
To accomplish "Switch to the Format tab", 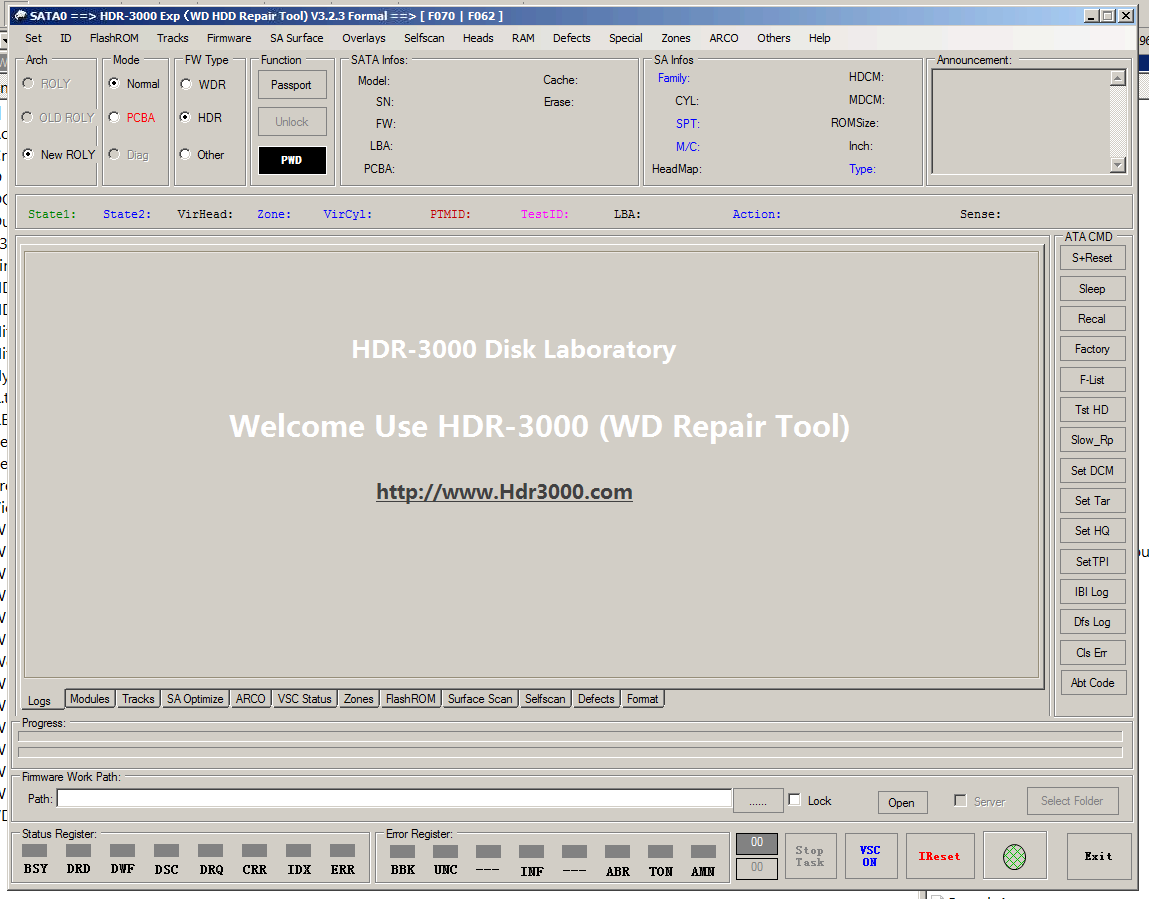I will (643, 699).
